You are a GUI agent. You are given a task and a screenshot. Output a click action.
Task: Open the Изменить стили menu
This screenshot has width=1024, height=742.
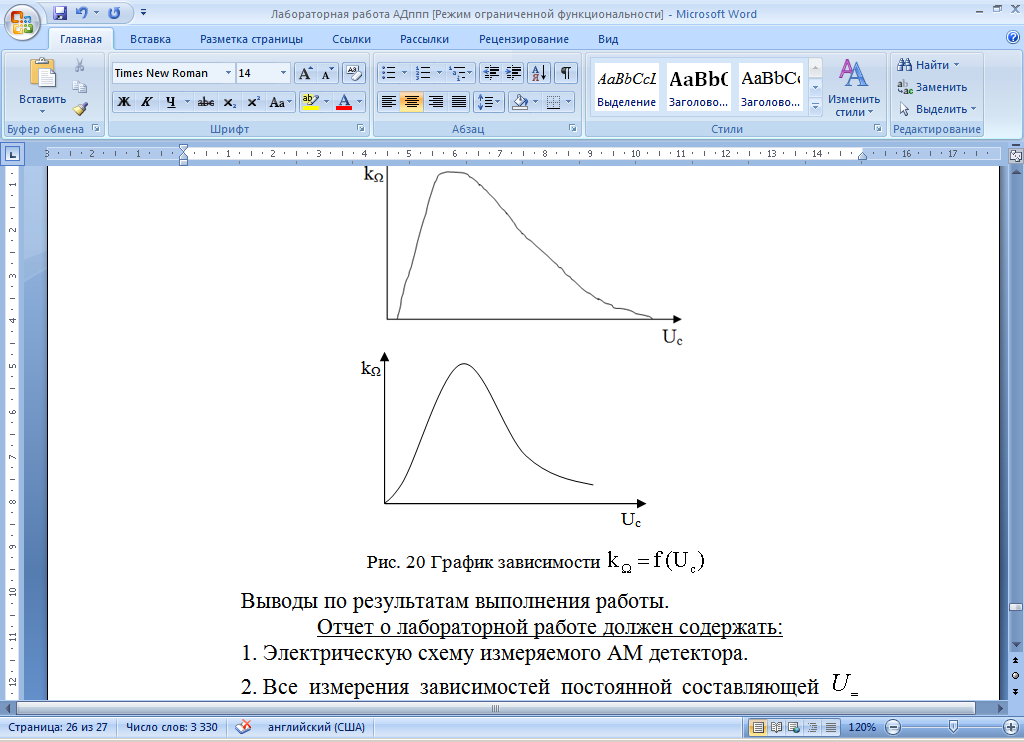(x=854, y=88)
